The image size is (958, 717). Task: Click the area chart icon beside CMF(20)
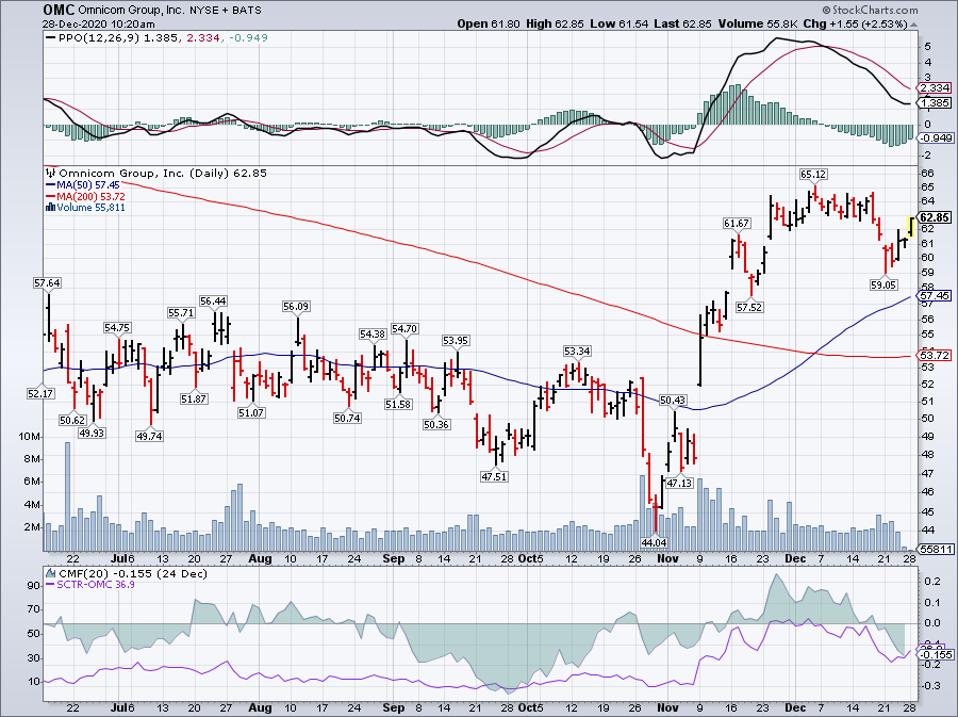coord(51,573)
